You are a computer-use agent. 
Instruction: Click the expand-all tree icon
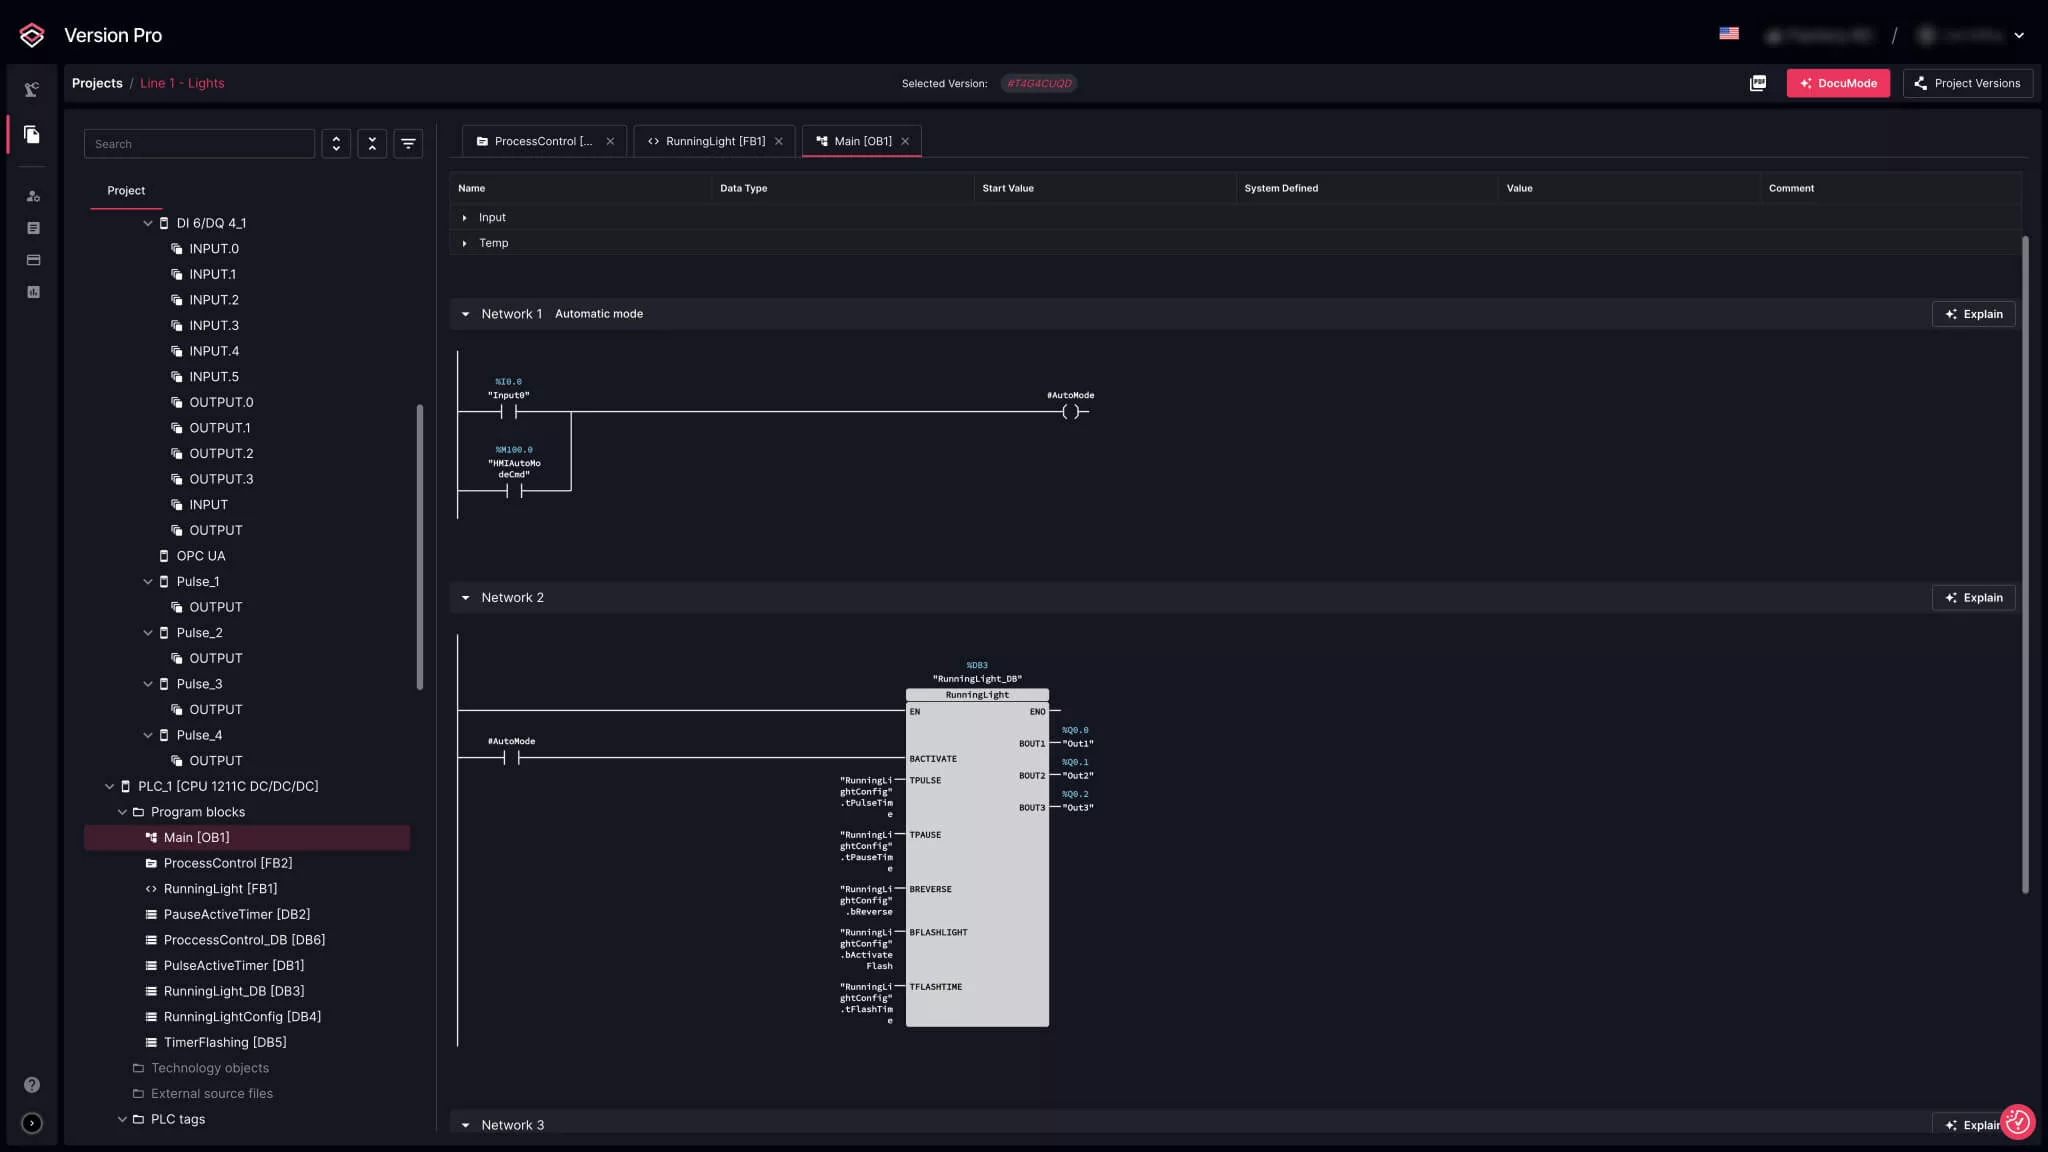click(336, 144)
